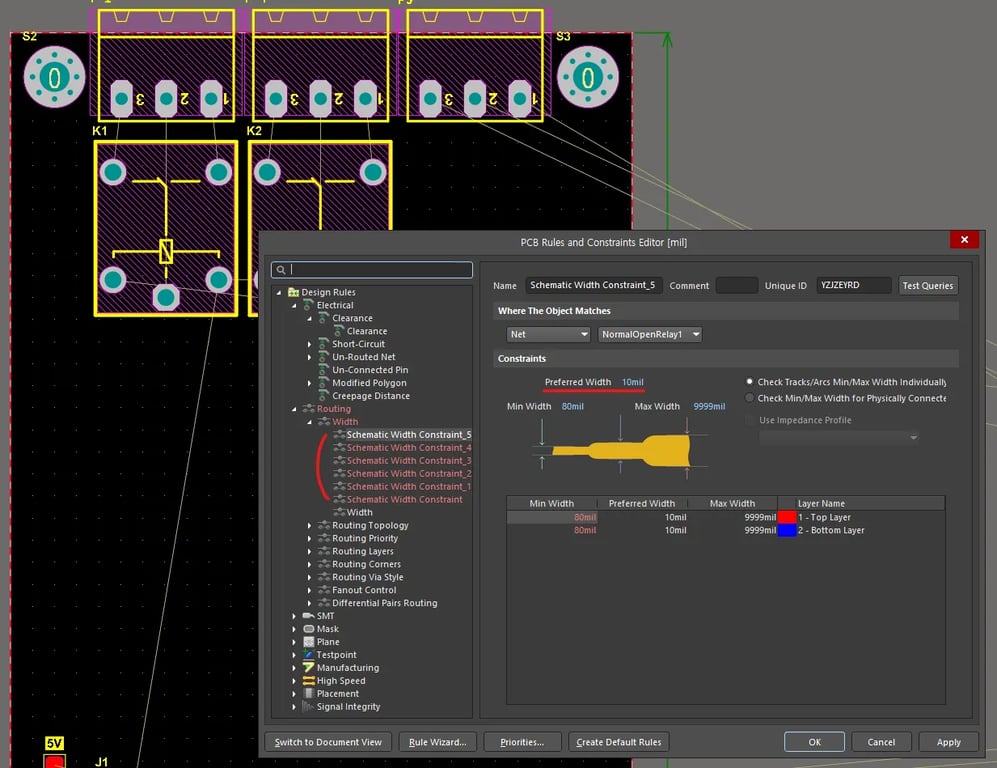Screen dimensions: 997x768
Task: Open the Net object type dropdown
Action: pyautogui.click(x=548, y=334)
